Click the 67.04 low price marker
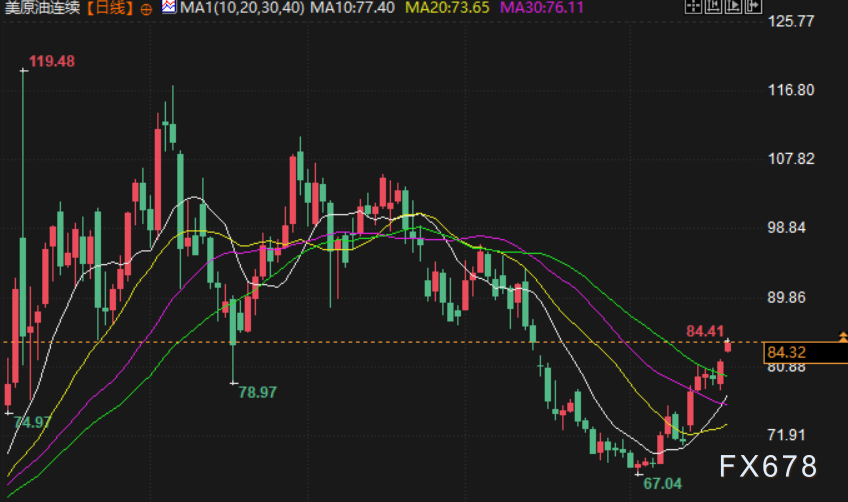Viewport: 848px width, 502px height. [662, 484]
